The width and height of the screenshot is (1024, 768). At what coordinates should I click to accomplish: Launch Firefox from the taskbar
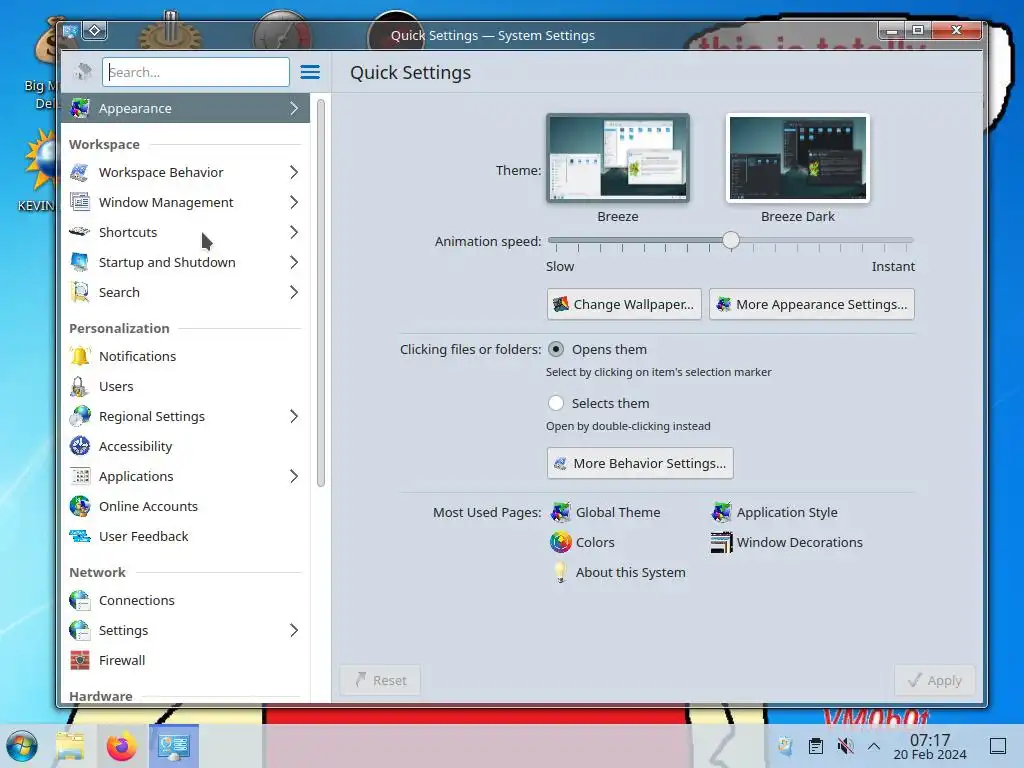click(x=121, y=746)
